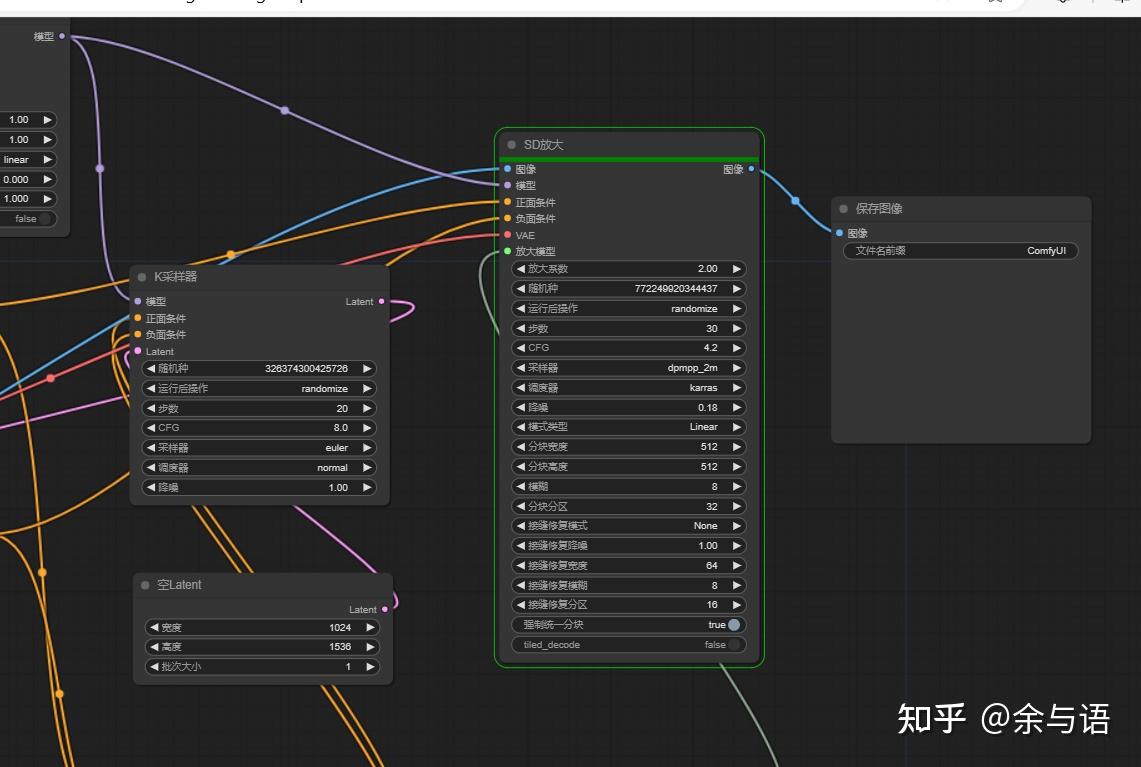This screenshot has width=1141, height=767.
Task: Collapse the 空Latent node title dot
Action: coord(144,584)
